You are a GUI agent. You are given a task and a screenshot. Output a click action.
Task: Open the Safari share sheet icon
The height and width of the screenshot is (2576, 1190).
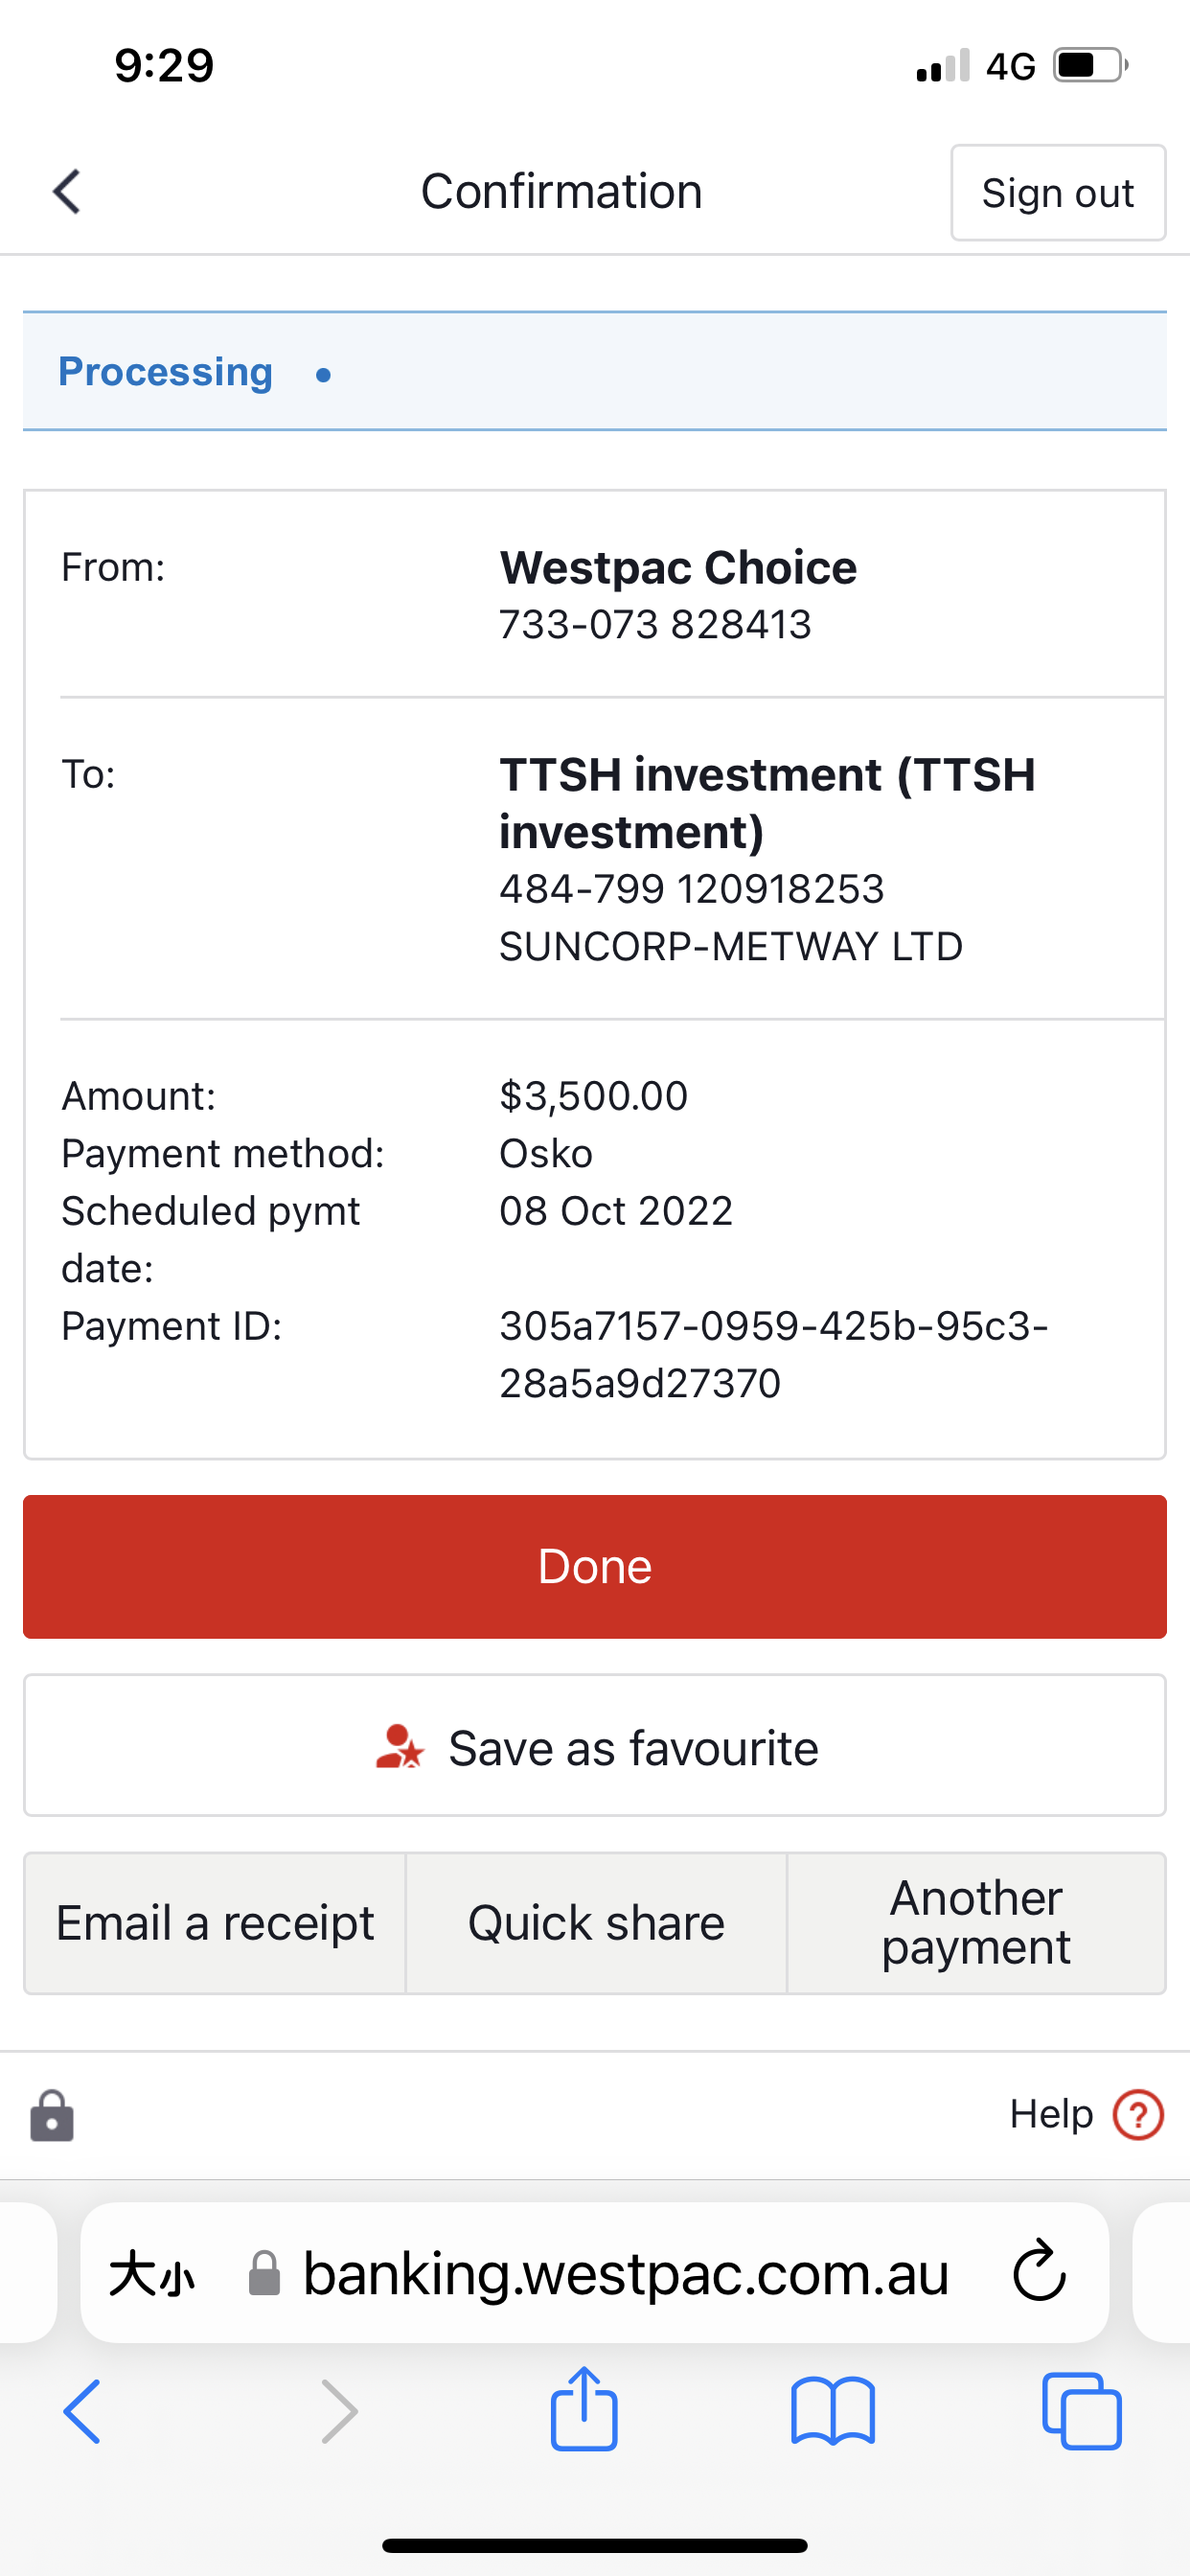click(x=584, y=2408)
